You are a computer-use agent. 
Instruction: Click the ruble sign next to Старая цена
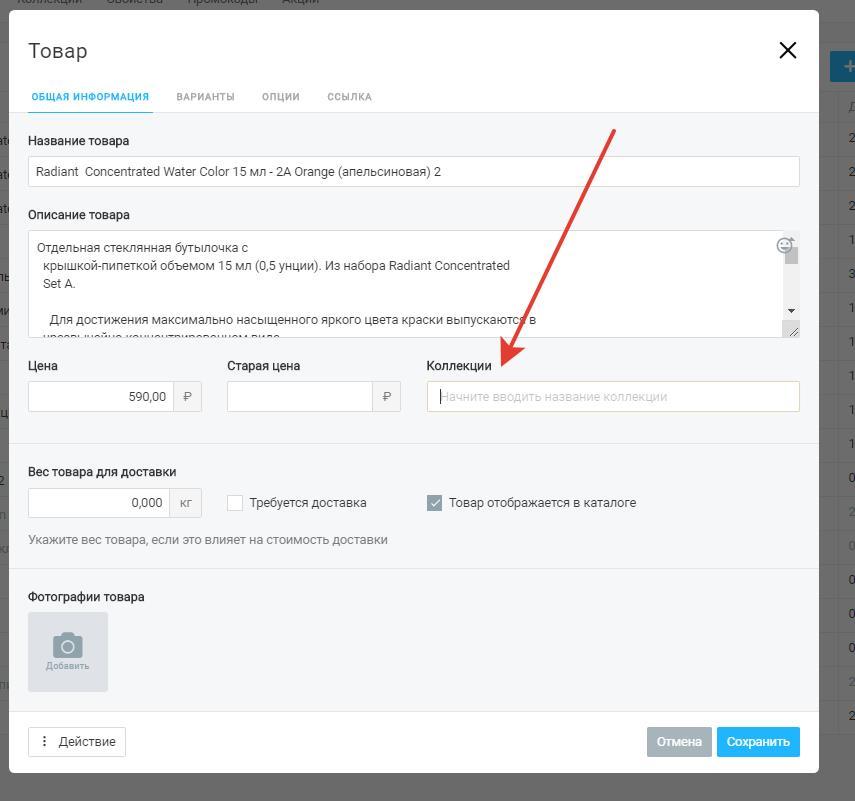(x=387, y=396)
